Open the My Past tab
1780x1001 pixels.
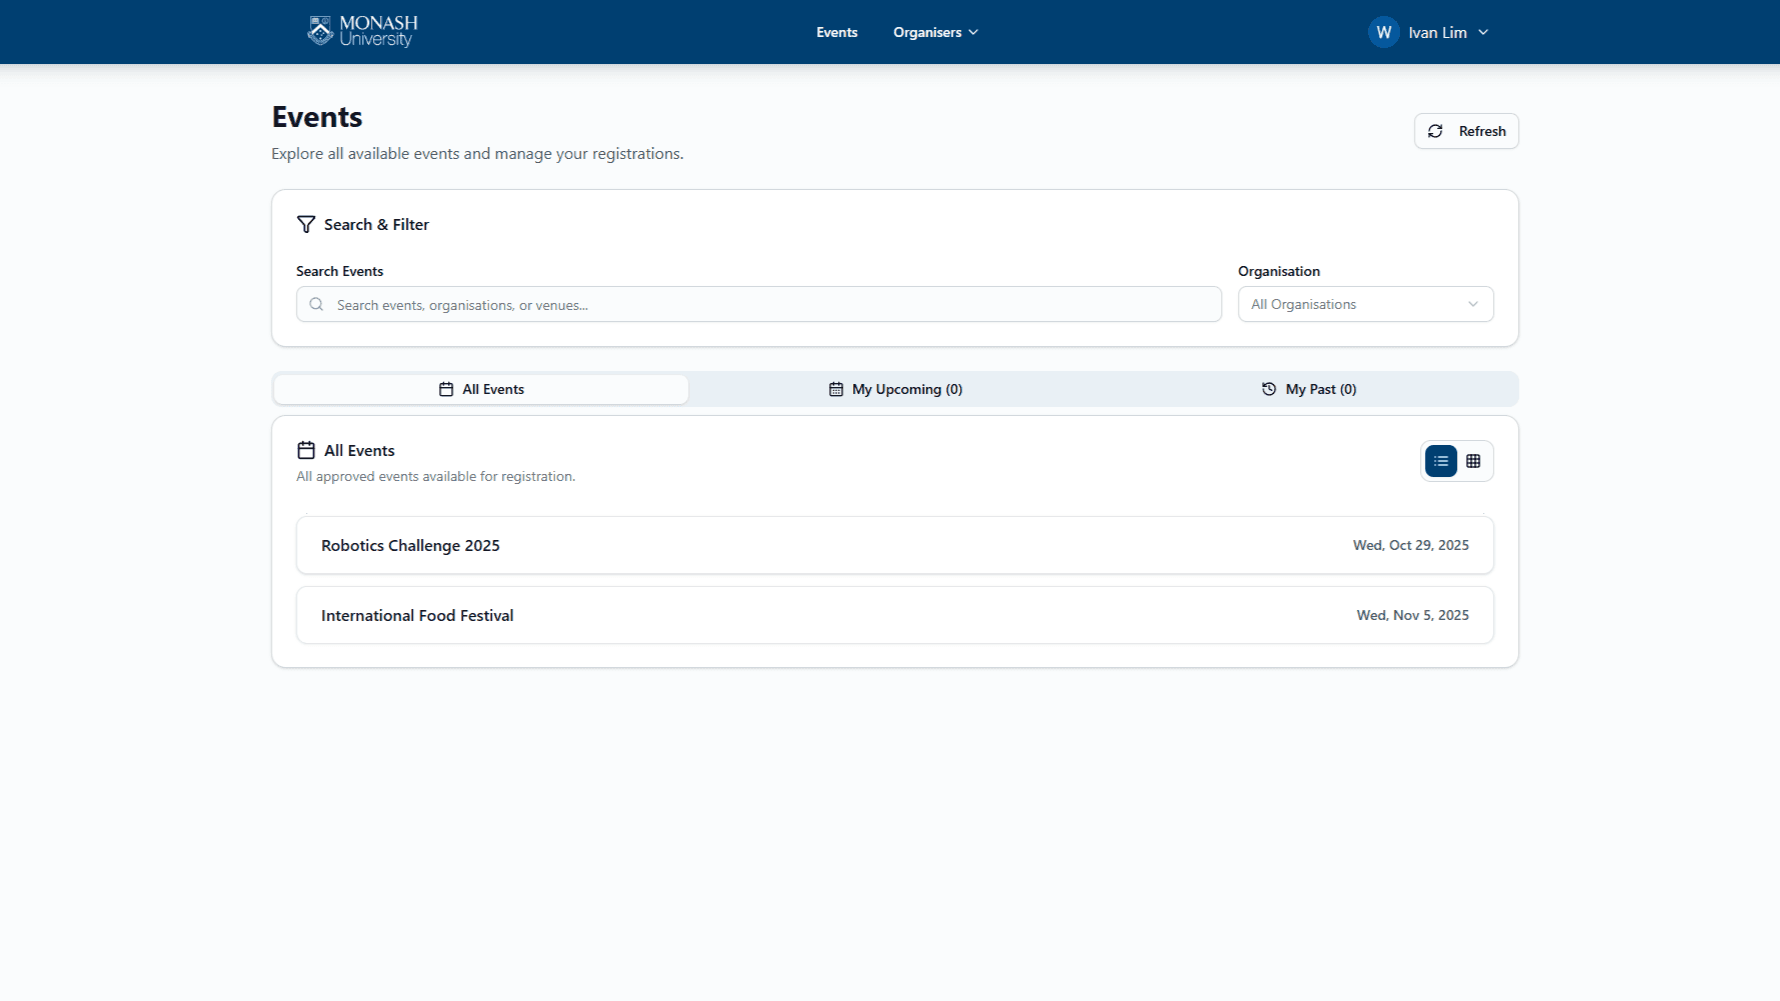tap(1309, 389)
